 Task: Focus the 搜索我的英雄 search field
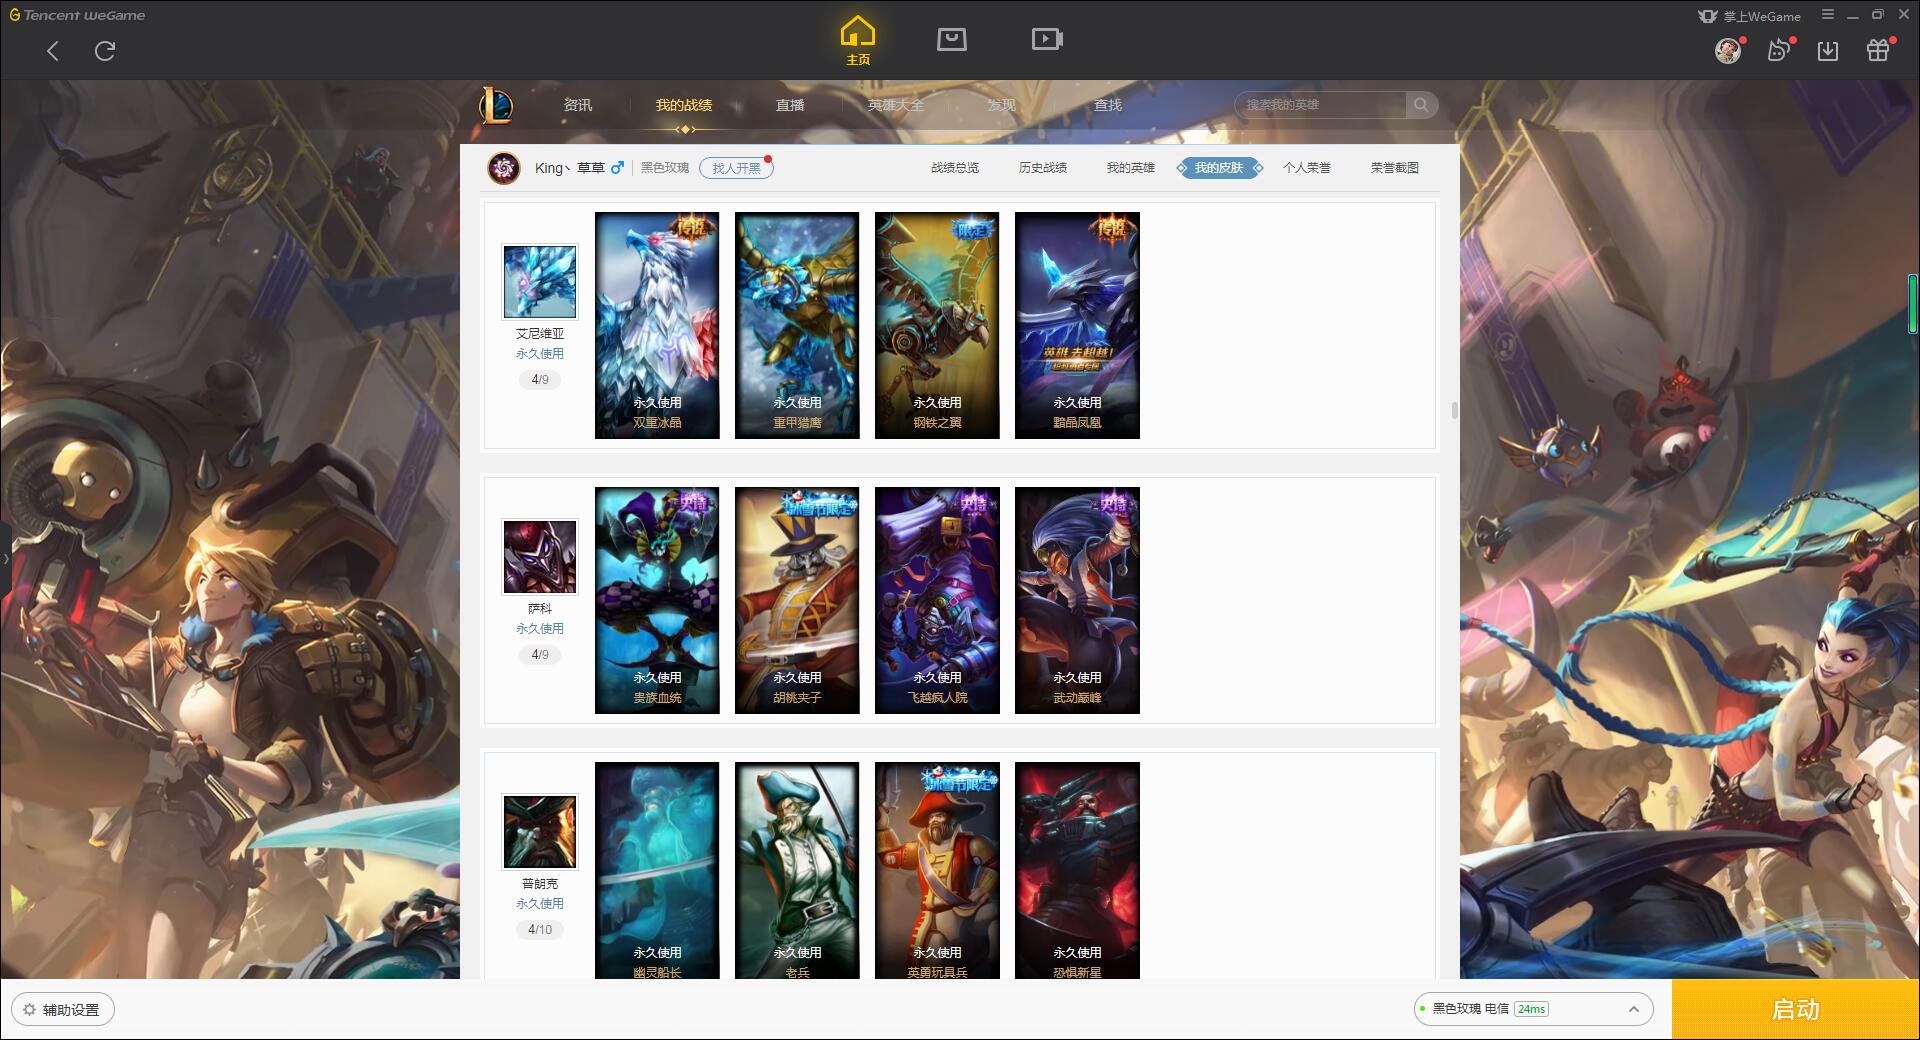[1321, 105]
